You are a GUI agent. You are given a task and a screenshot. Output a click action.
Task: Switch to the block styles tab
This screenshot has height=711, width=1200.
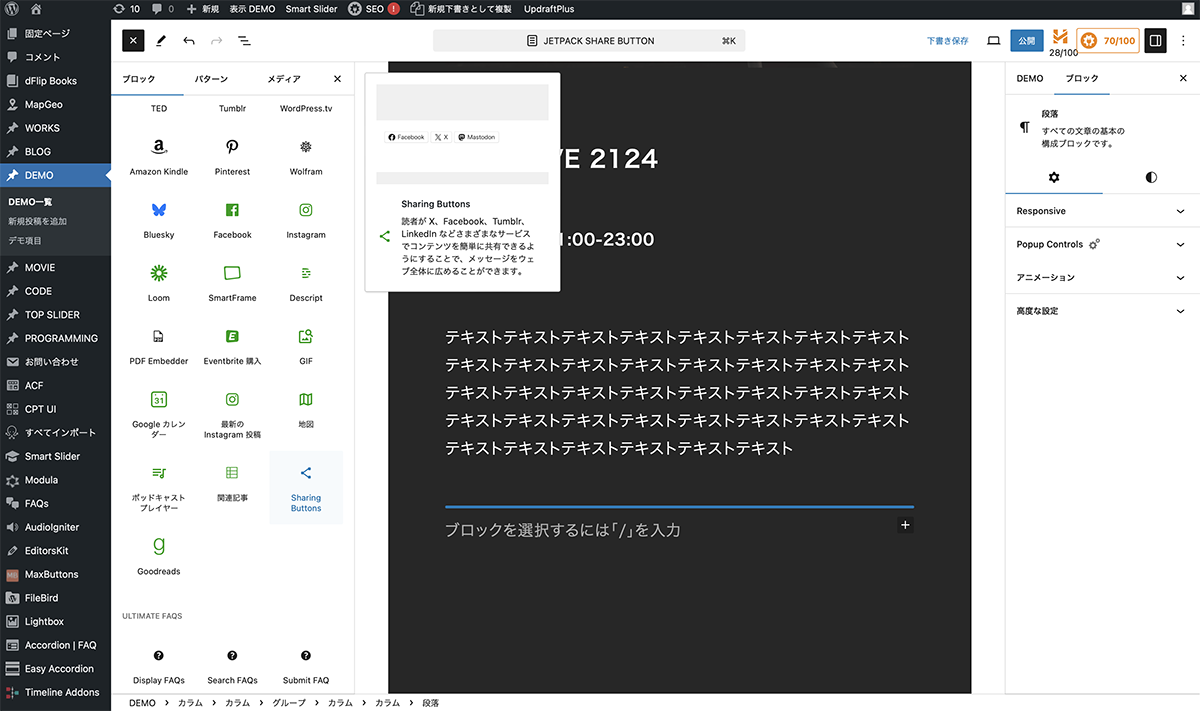pos(1151,177)
